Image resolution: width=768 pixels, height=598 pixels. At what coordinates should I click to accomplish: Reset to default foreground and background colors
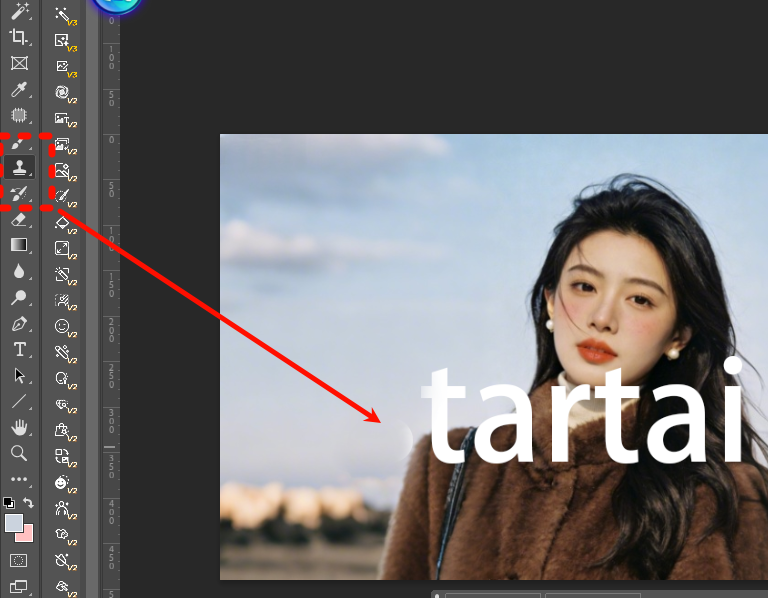9,502
